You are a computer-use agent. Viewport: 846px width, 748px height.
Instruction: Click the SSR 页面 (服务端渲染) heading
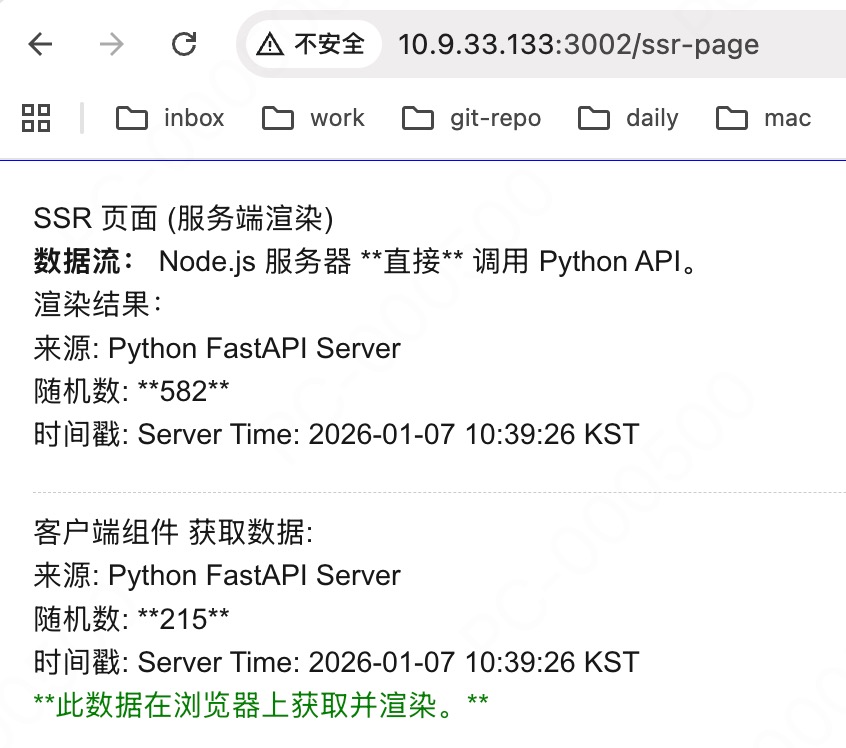tap(183, 219)
